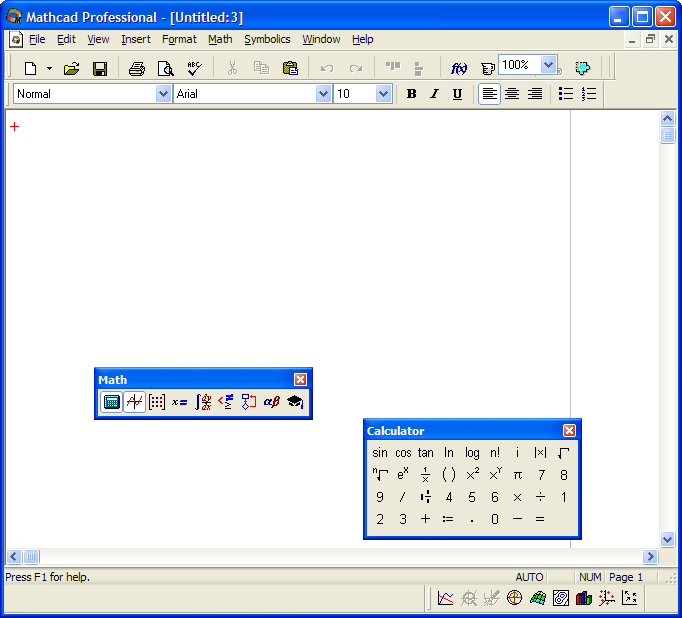Close the Calculator palette
682x618 pixels.
point(569,431)
